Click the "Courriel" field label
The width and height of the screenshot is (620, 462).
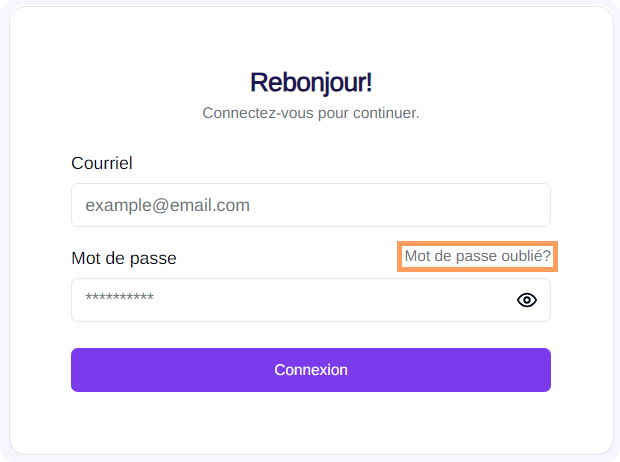(102, 163)
